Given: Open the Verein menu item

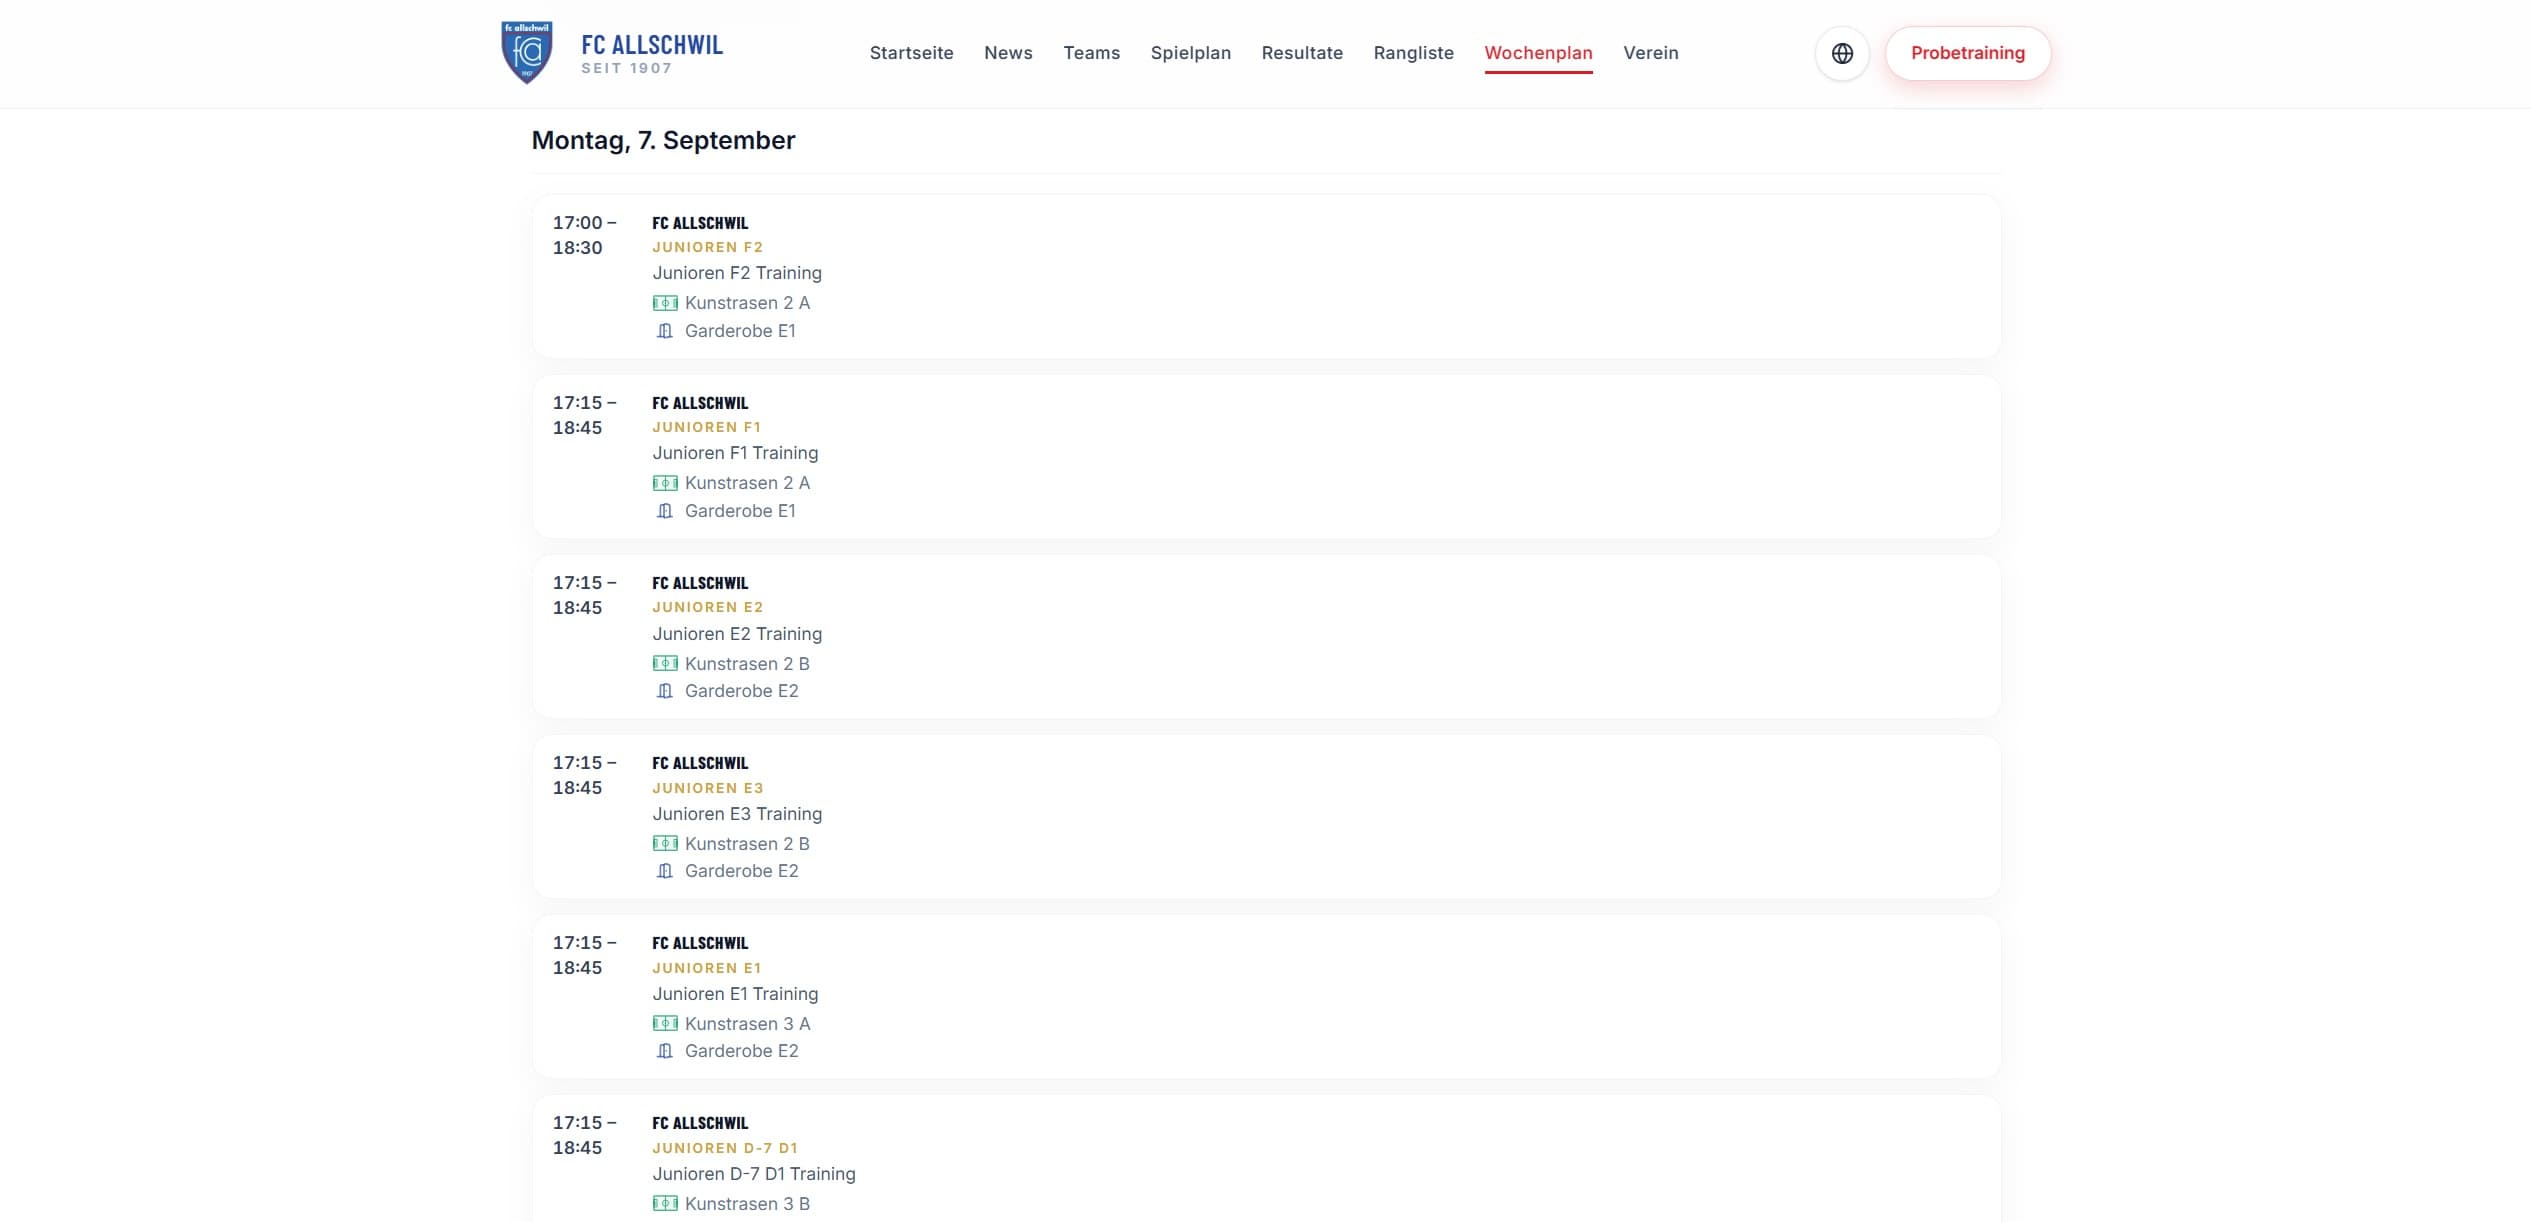Looking at the screenshot, I should click(x=1650, y=53).
